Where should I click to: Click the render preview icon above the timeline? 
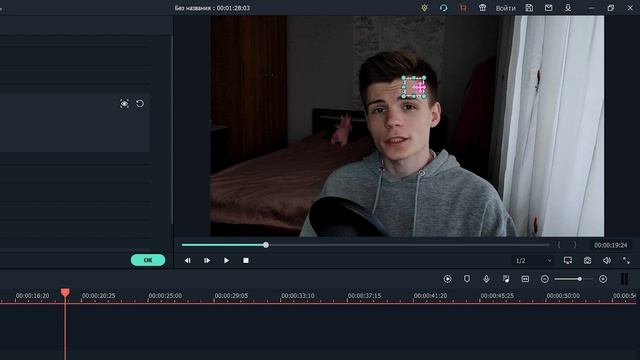pyautogui.click(x=447, y=279)
